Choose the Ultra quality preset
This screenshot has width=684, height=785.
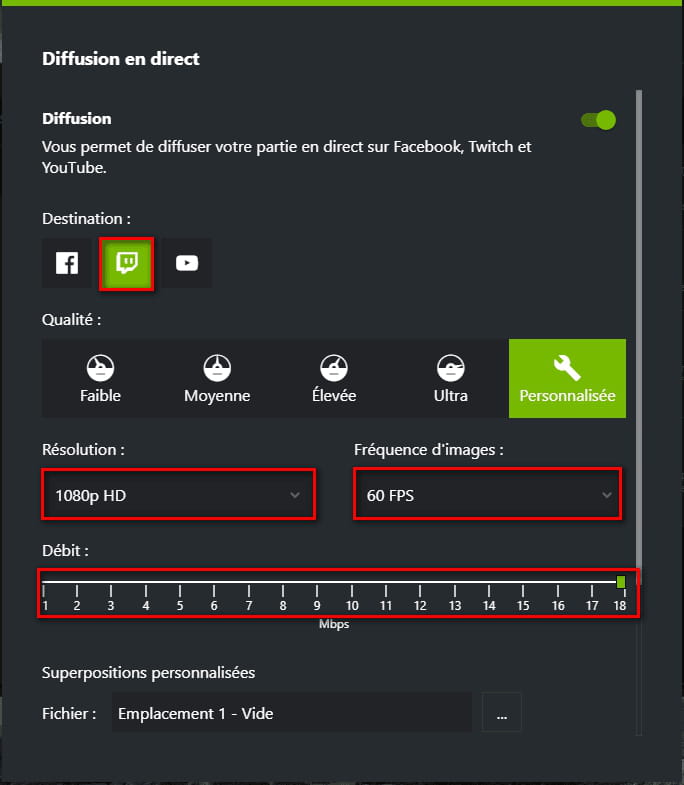(451, 378)
